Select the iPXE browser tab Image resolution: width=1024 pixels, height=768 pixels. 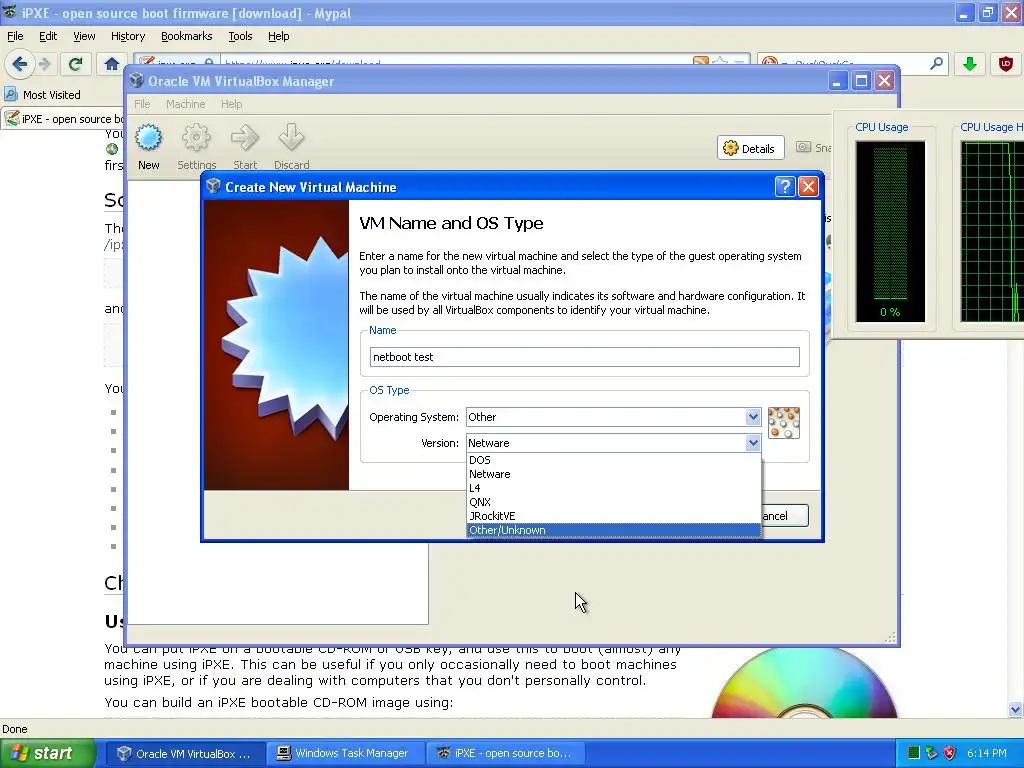click(x=63, y=118)
